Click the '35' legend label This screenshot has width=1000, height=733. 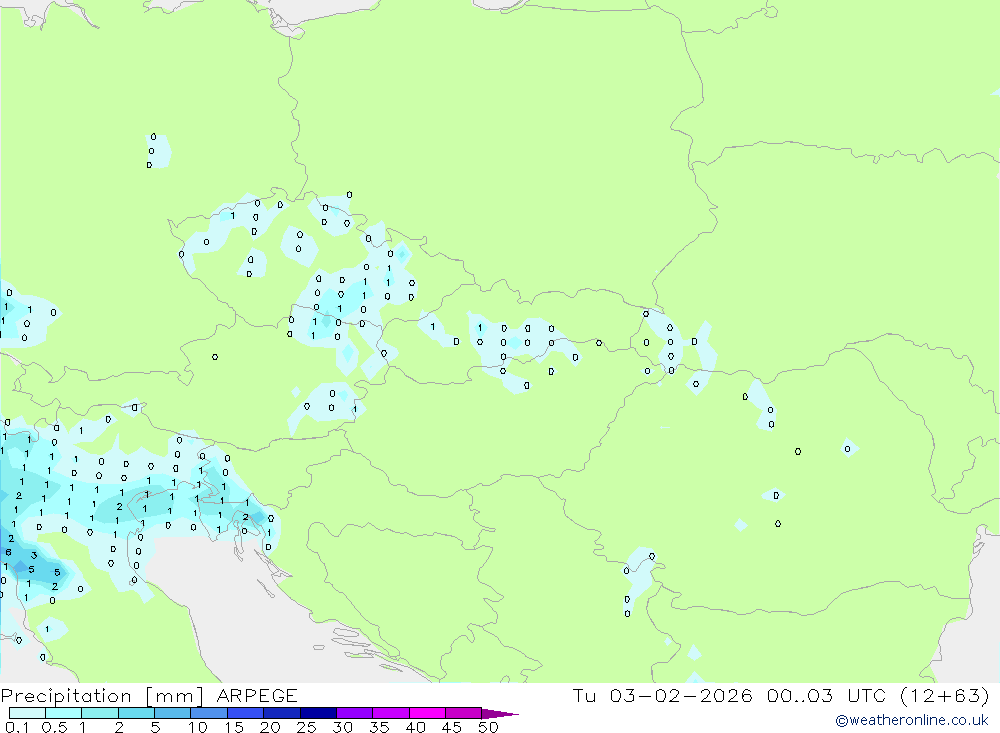[x=379, y=727]
